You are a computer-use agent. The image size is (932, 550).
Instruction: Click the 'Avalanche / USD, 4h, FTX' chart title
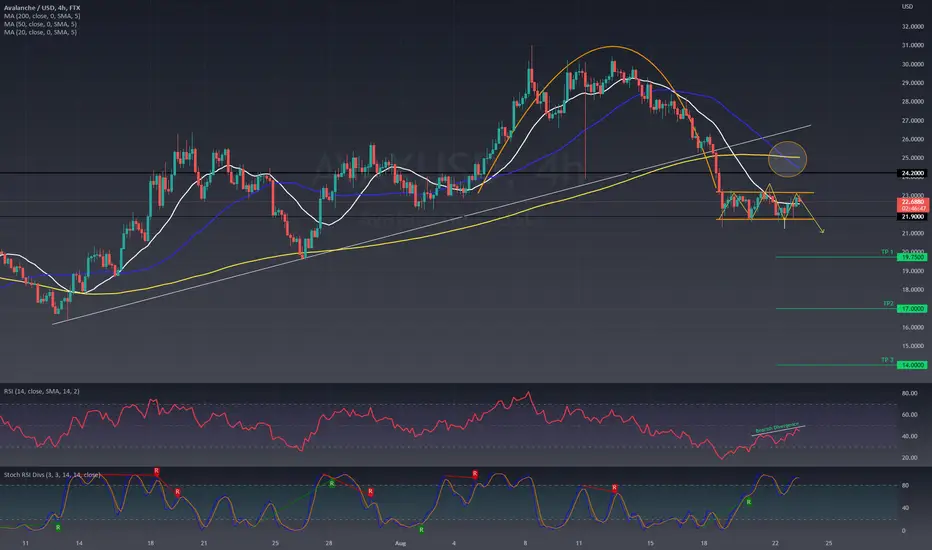[x=42, y=8]
